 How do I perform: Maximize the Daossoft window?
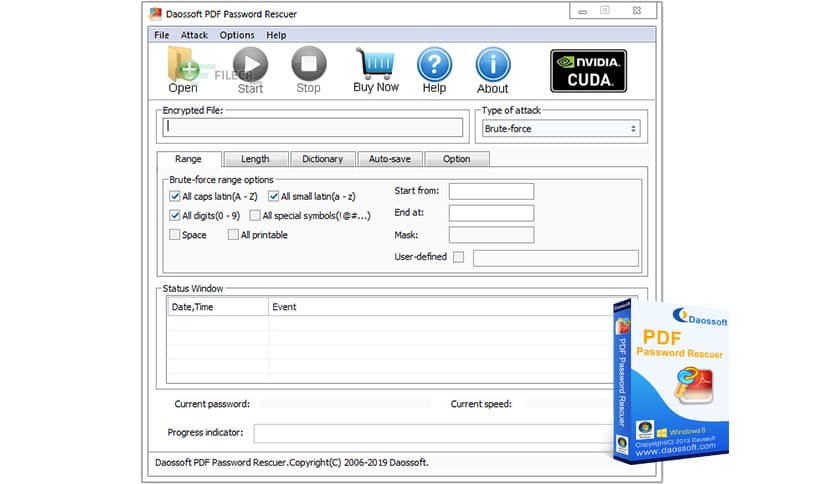pyautogui.click(x=605, y=10)
